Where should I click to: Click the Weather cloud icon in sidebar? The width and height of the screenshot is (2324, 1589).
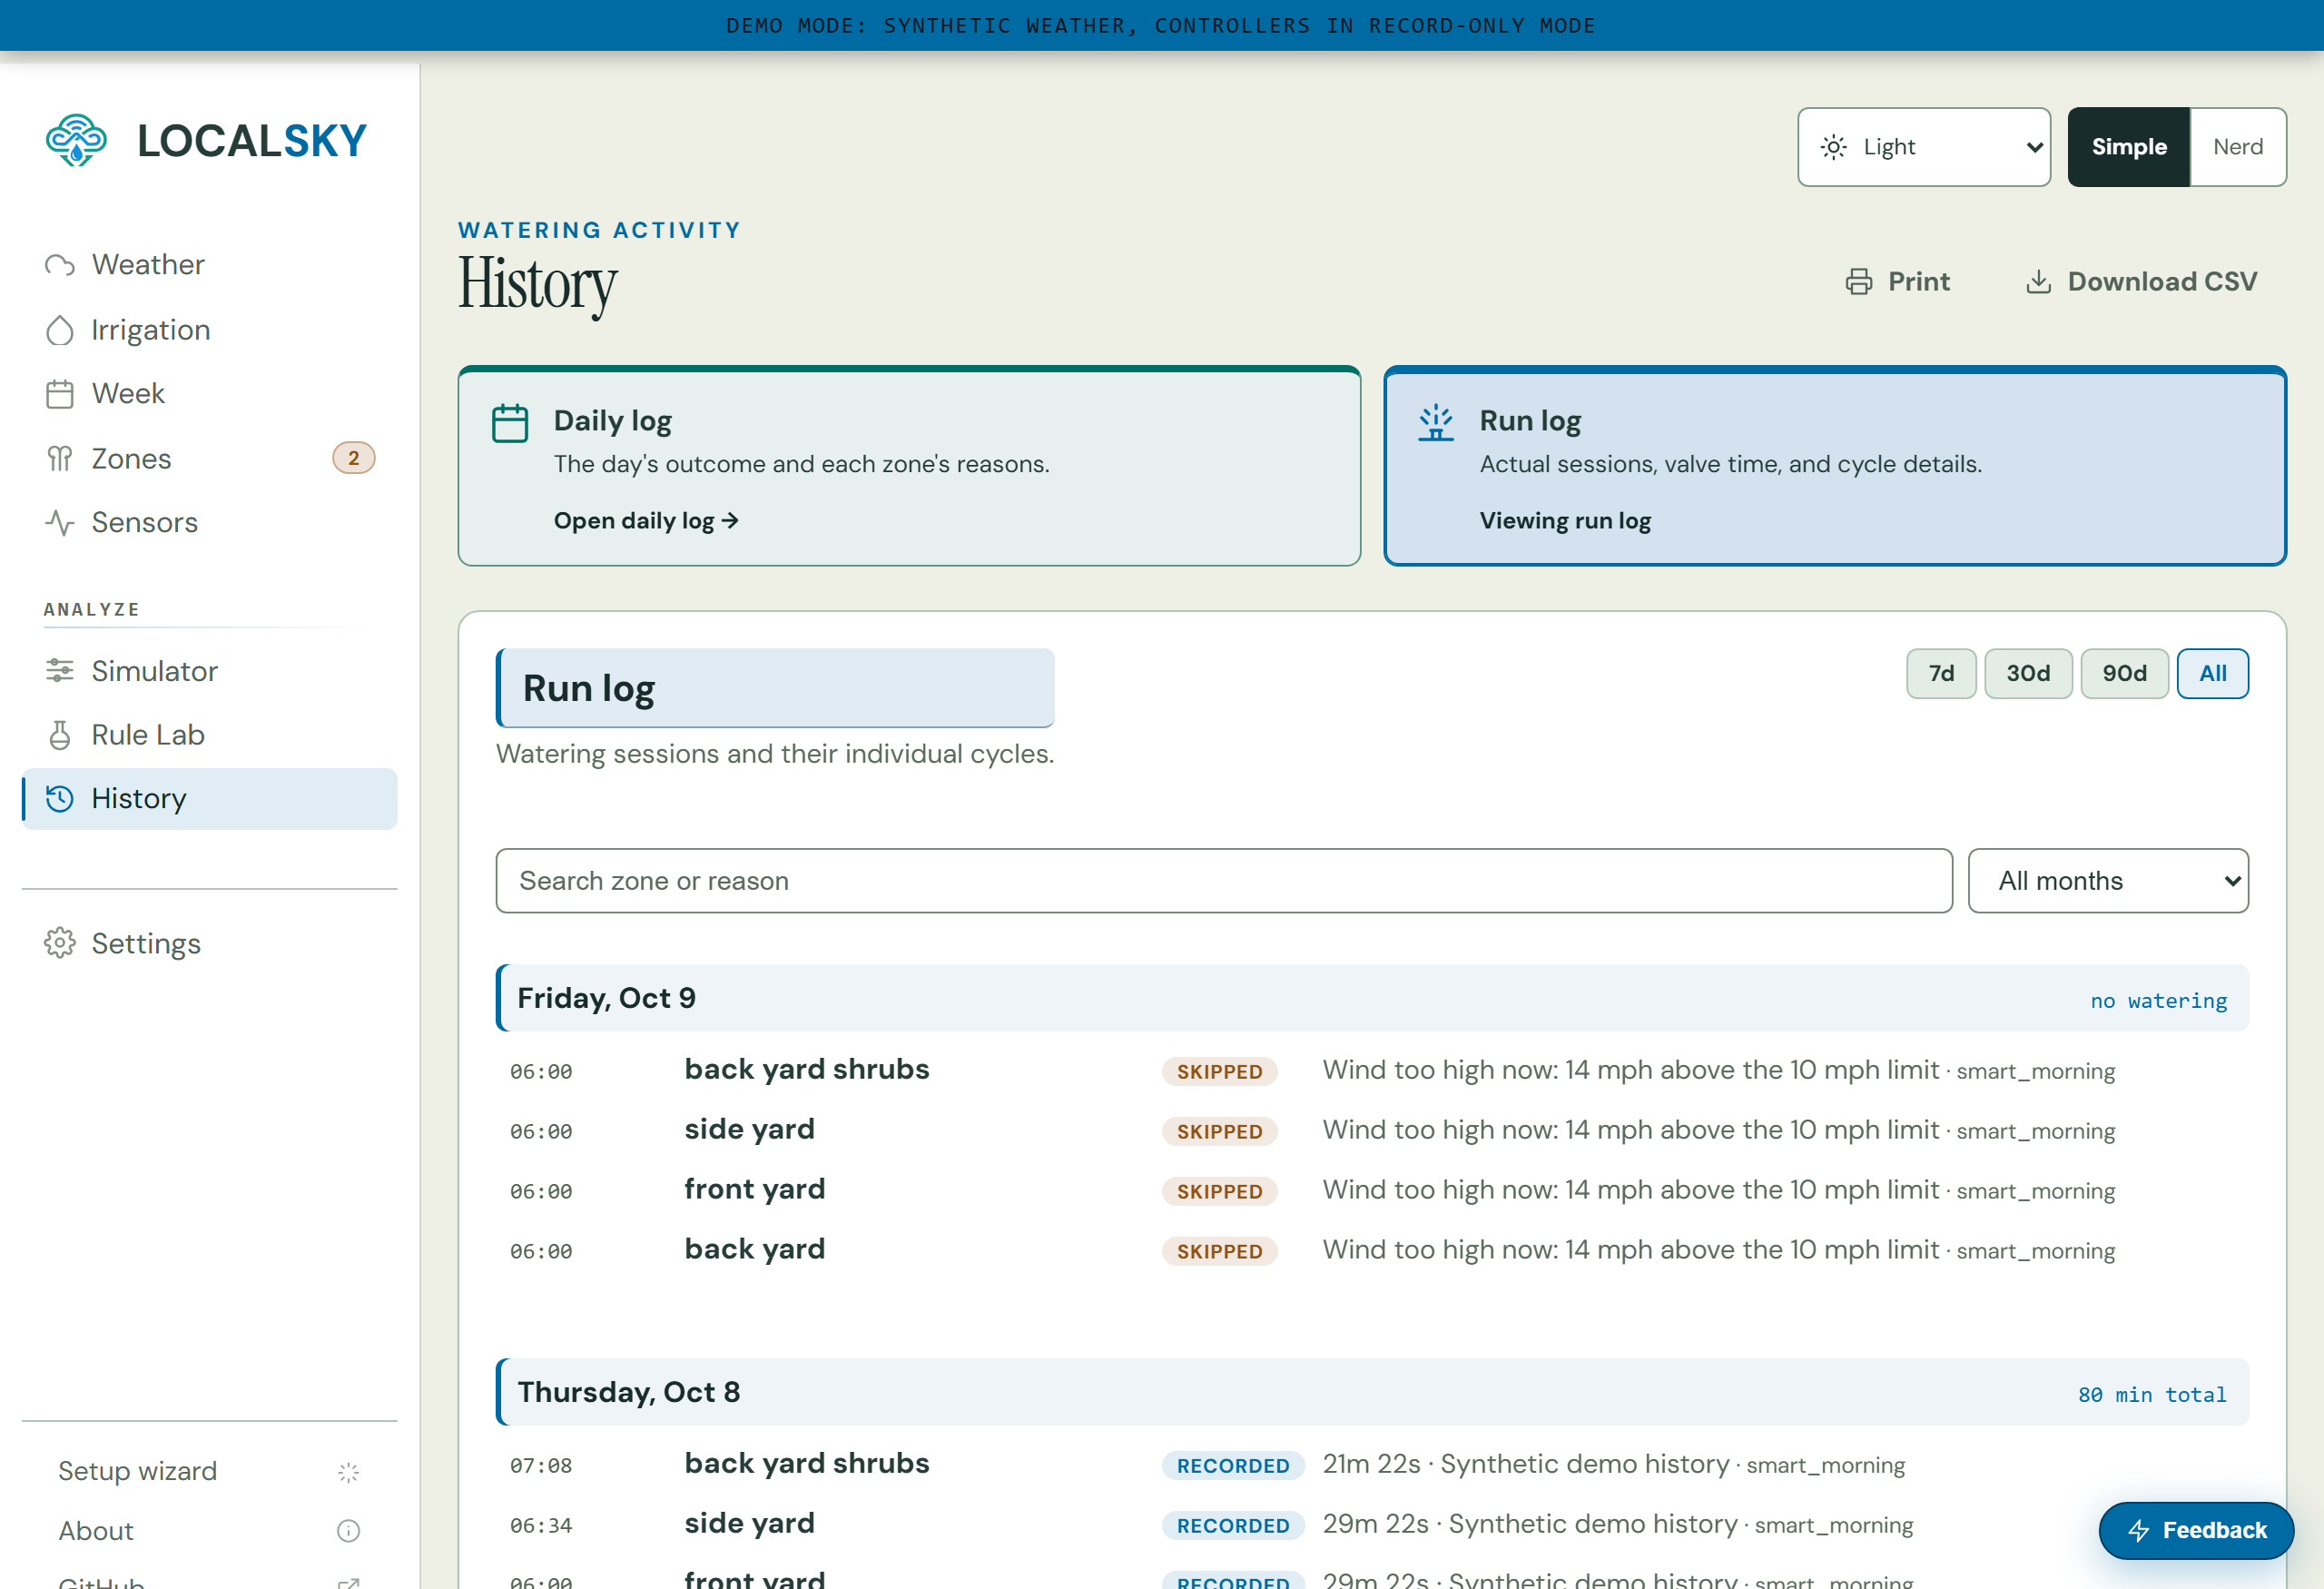click(60, 265)
